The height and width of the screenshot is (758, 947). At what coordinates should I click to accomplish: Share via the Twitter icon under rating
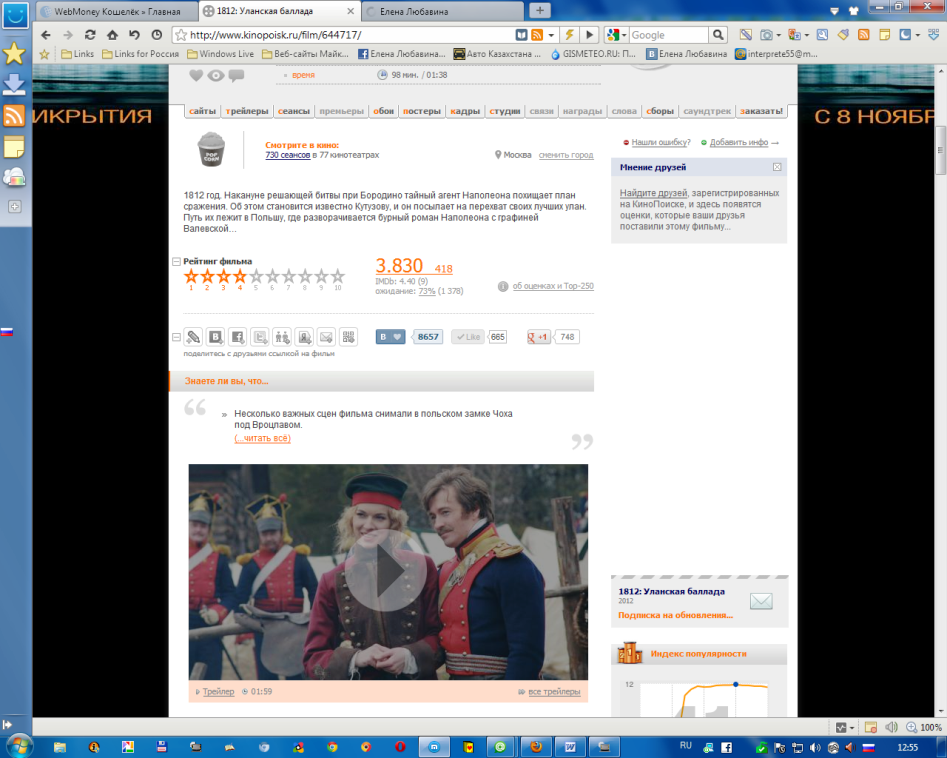tap(260, 336)
